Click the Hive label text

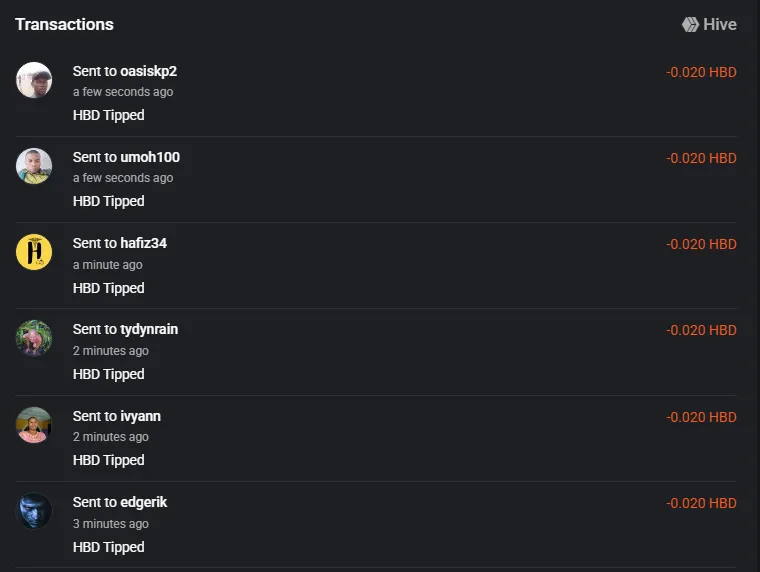point(720,24)
